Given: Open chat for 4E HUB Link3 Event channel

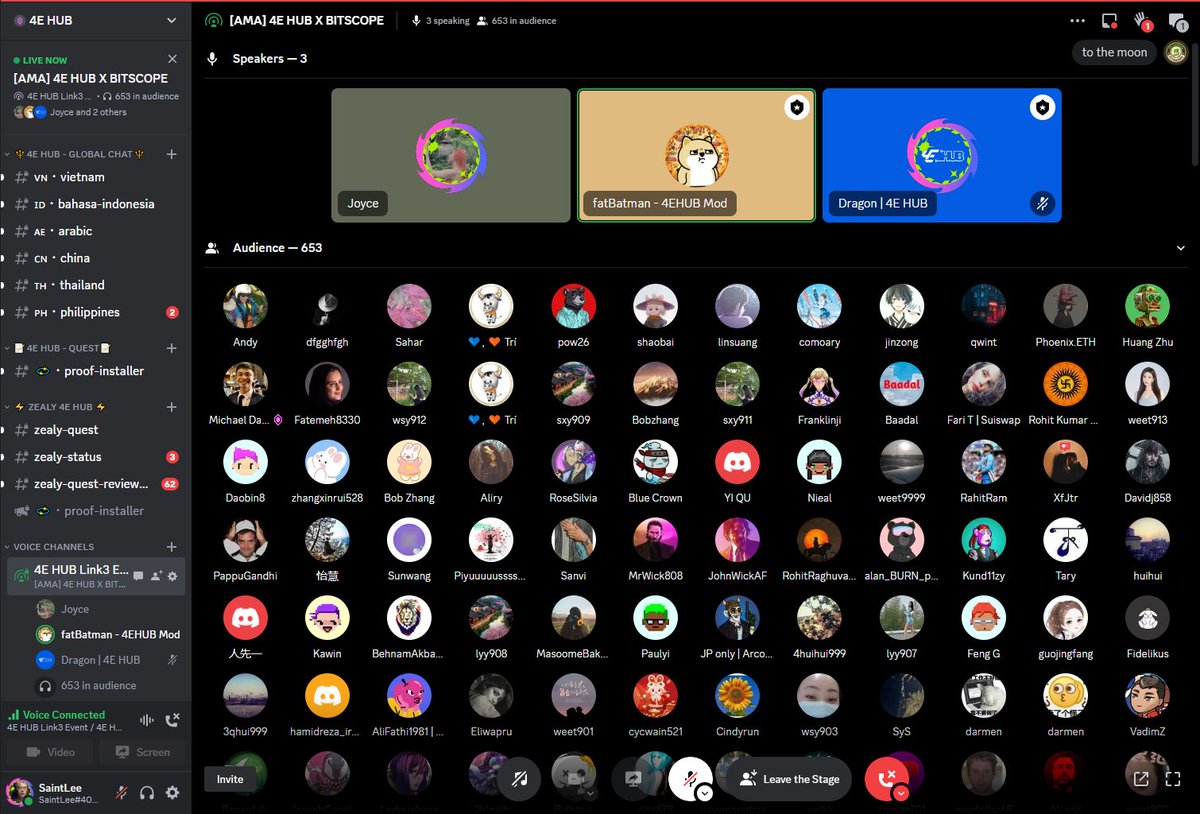Looking at the screenshot, I should [139, 576].
